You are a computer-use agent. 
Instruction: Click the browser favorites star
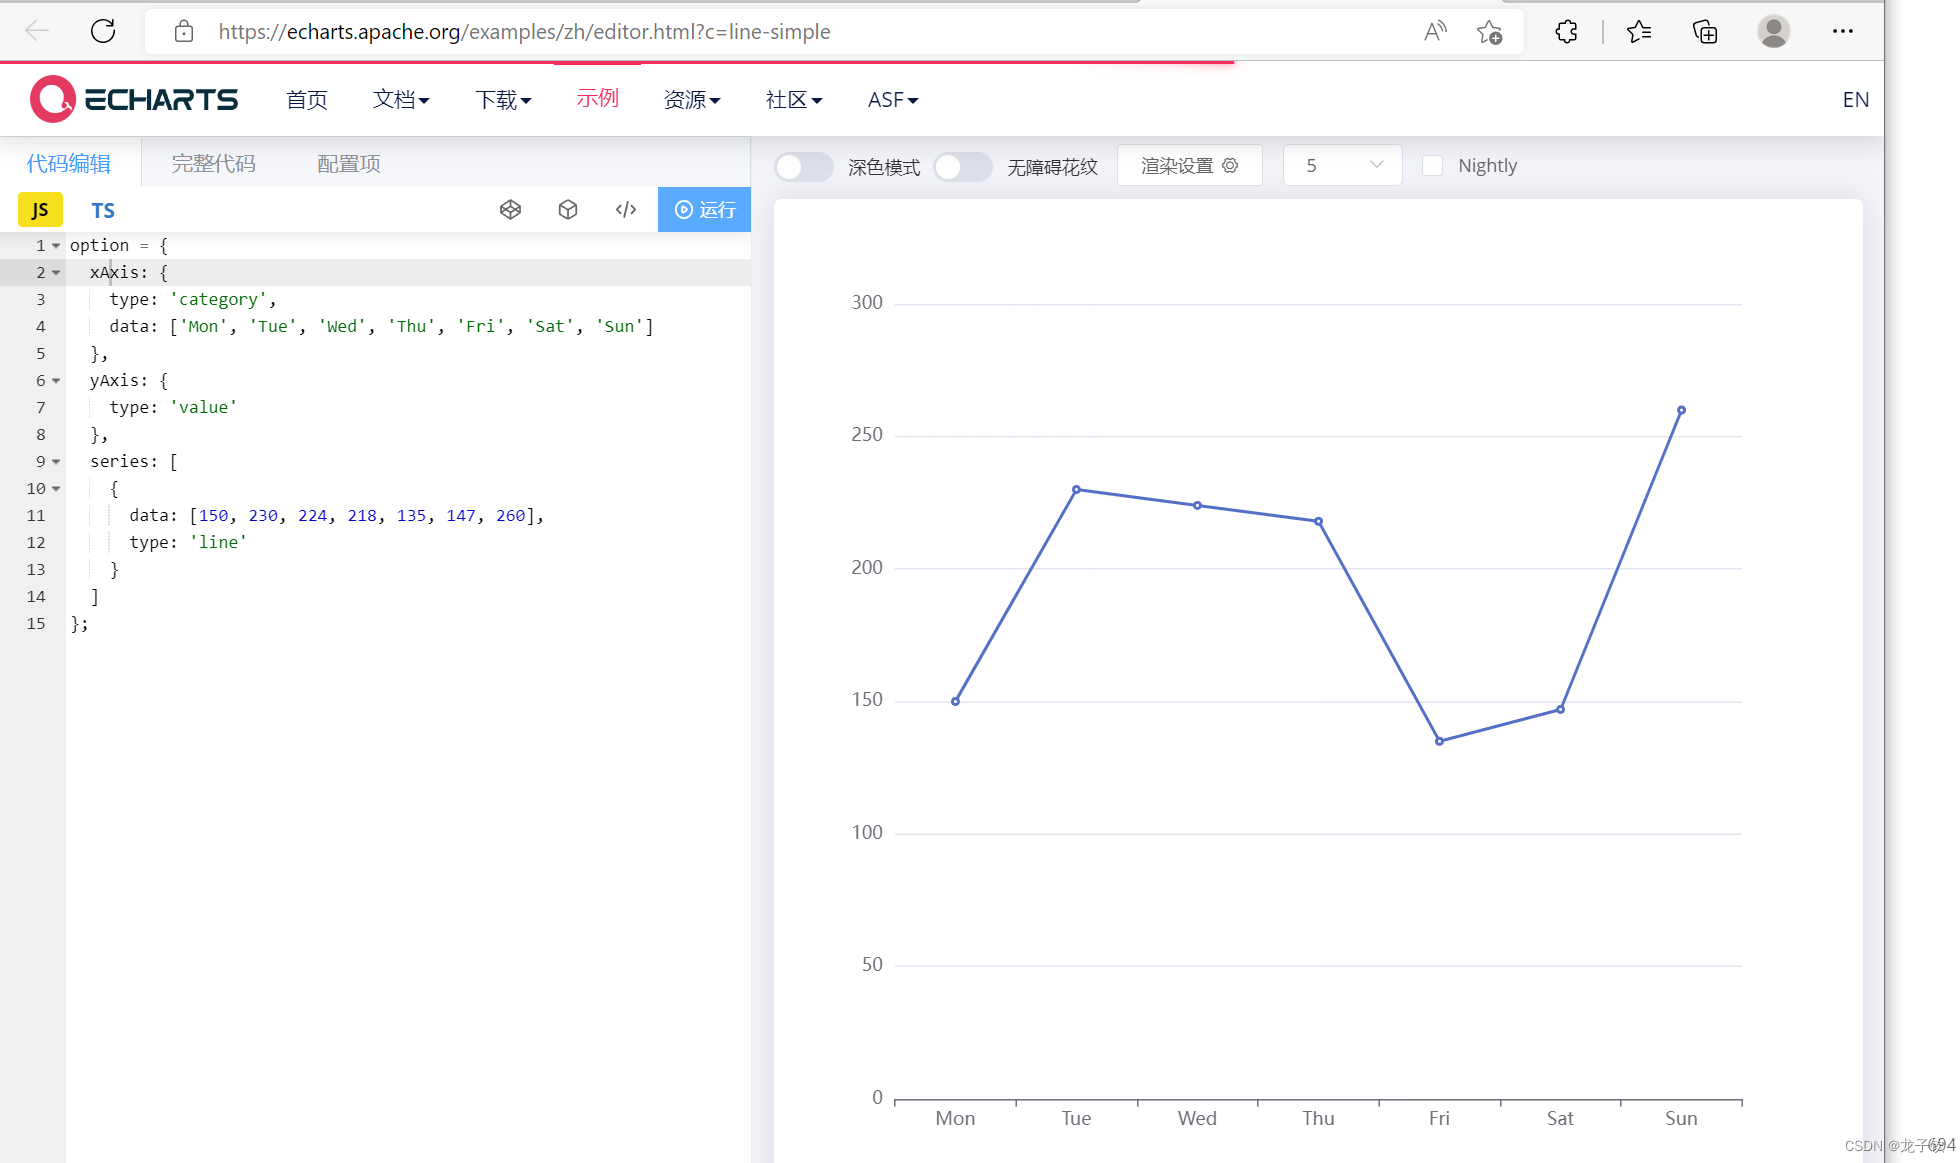(x=1489, y=31)
